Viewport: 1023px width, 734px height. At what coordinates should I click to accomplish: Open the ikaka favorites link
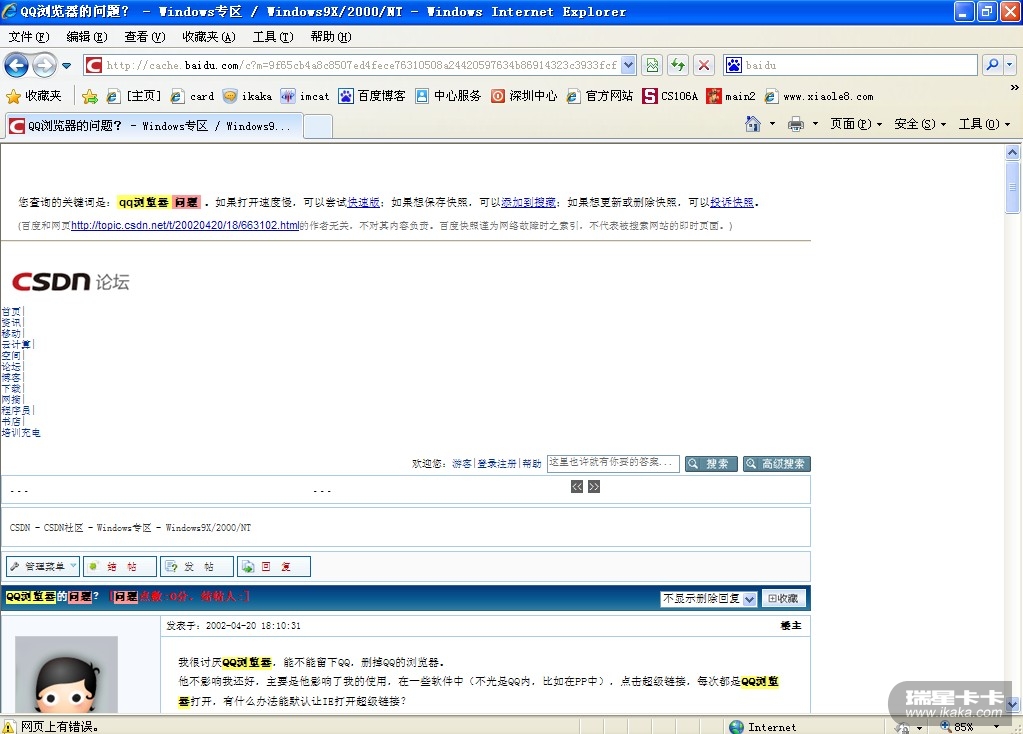coord(247,97)
